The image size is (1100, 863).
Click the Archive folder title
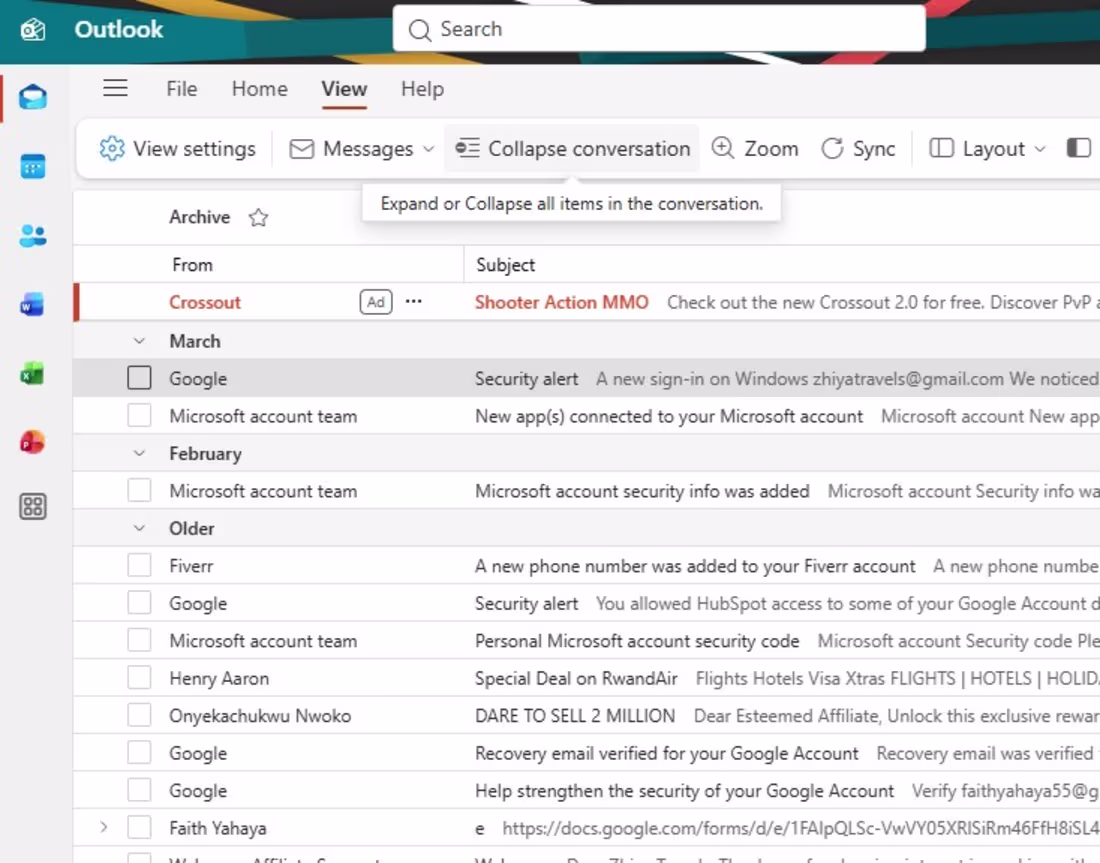tap(199, 217)
